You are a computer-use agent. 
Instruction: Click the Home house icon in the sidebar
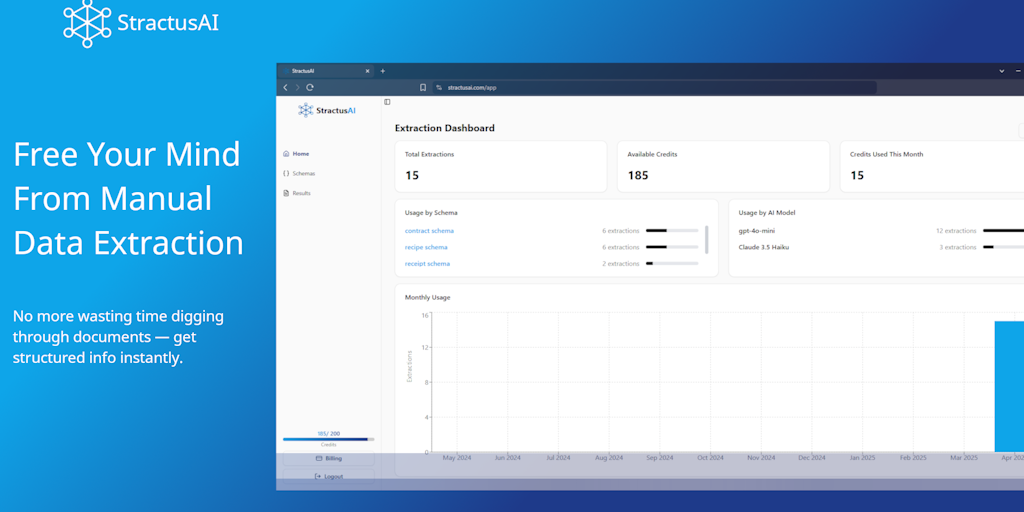click(x=286, y=154)
